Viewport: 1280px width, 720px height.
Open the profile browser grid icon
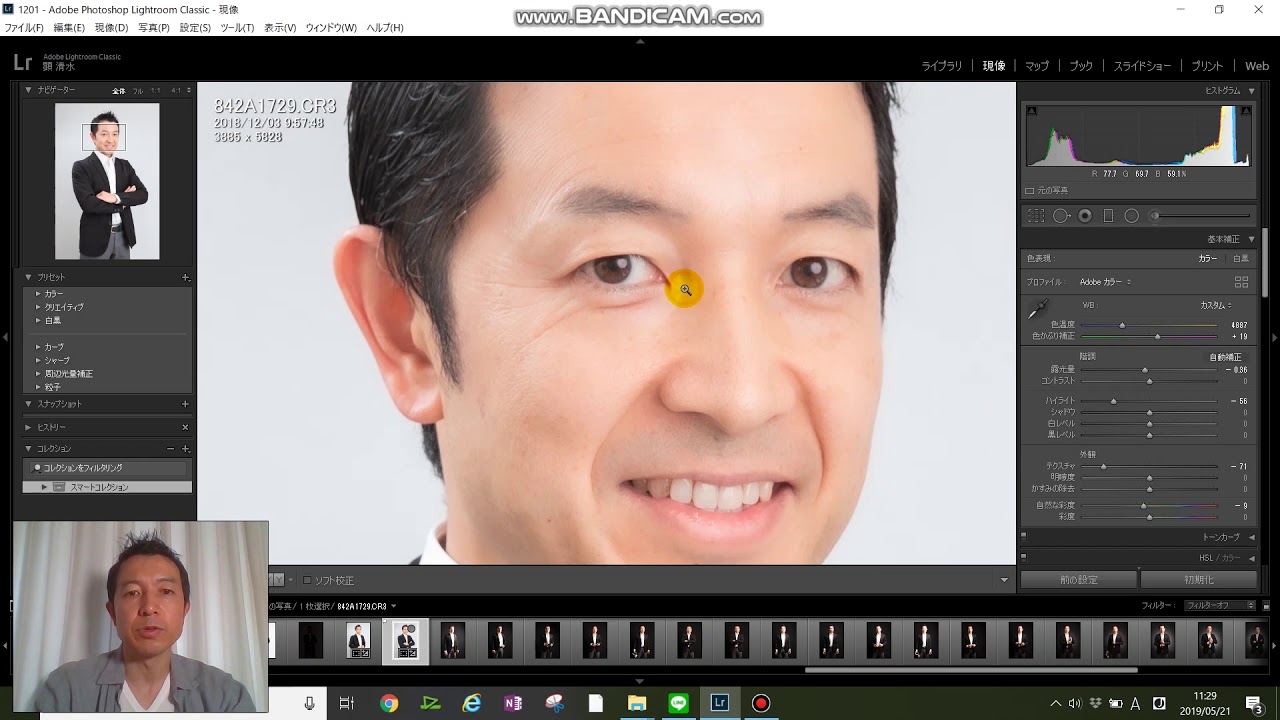(1241, 282)
